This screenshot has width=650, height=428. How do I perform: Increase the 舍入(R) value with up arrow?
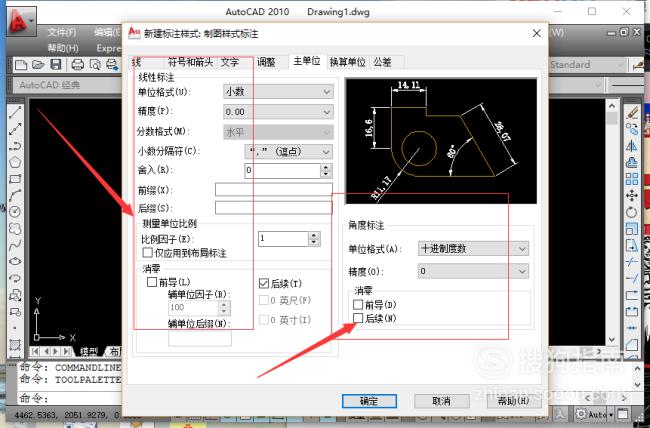[326, 167]
